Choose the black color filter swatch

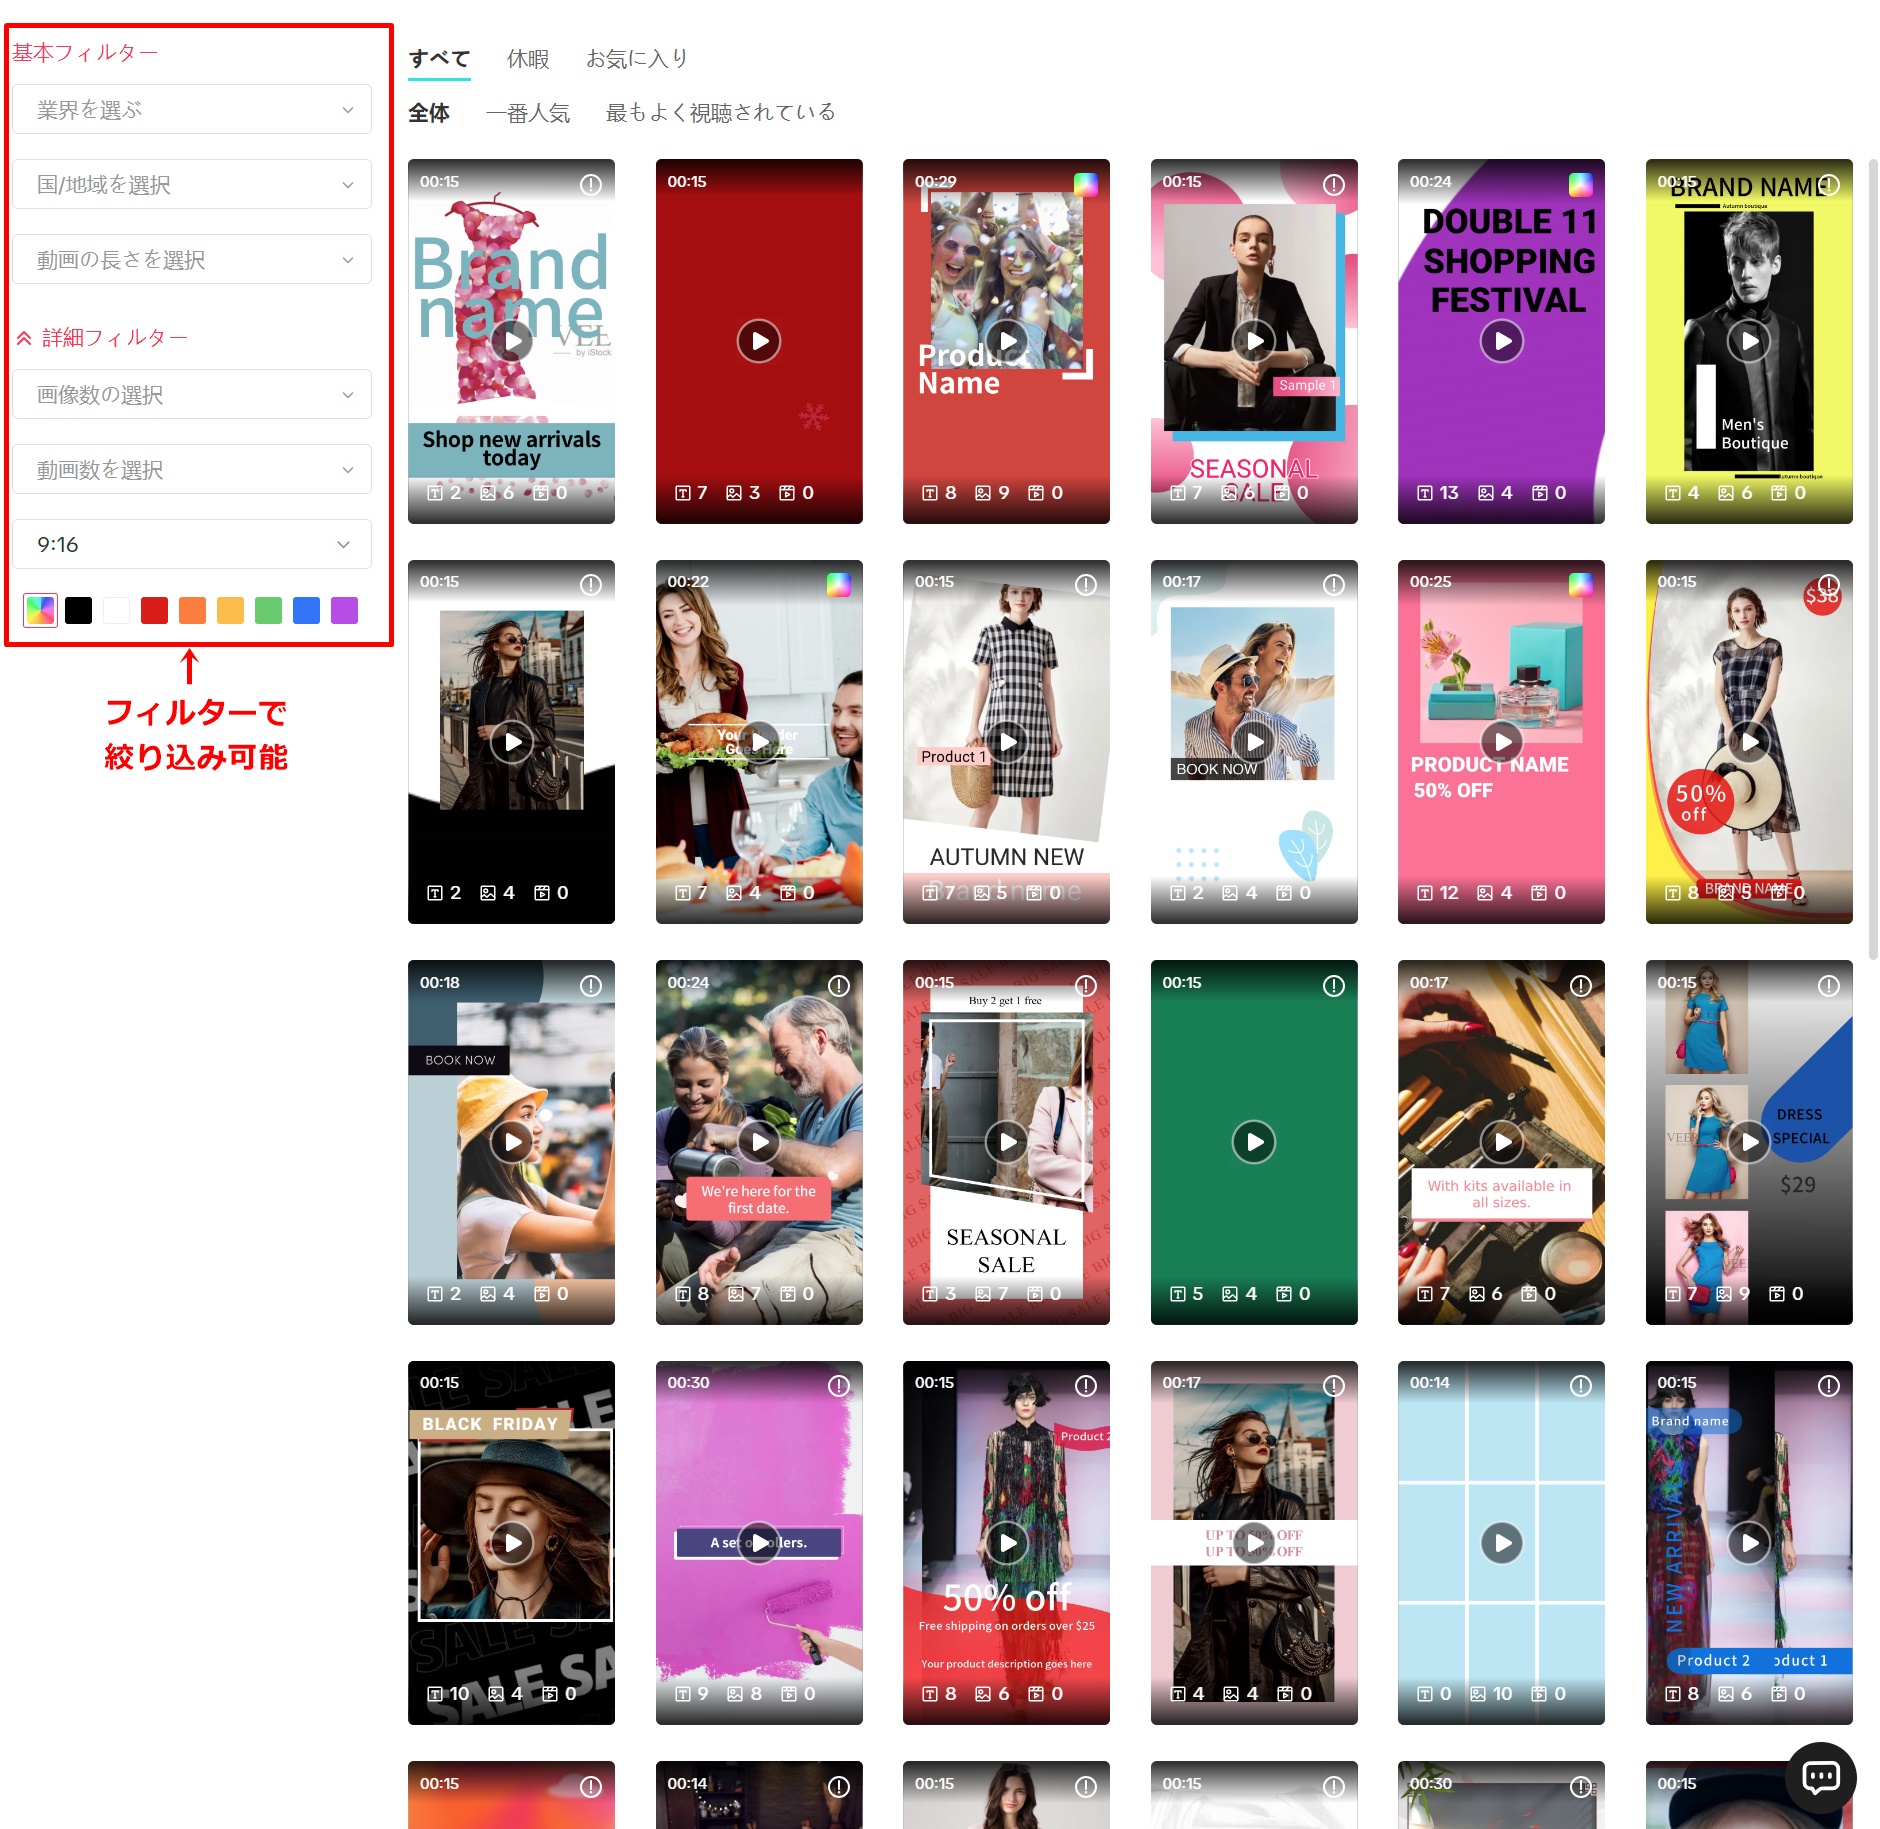(78, 610)
